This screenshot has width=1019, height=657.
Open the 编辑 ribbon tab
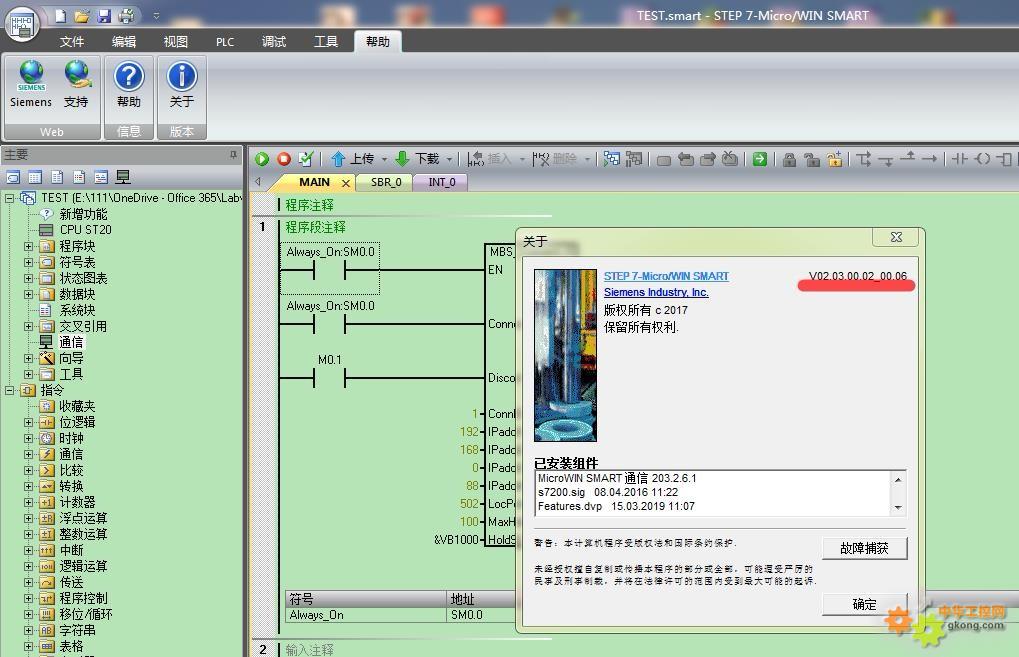[123, 42]
